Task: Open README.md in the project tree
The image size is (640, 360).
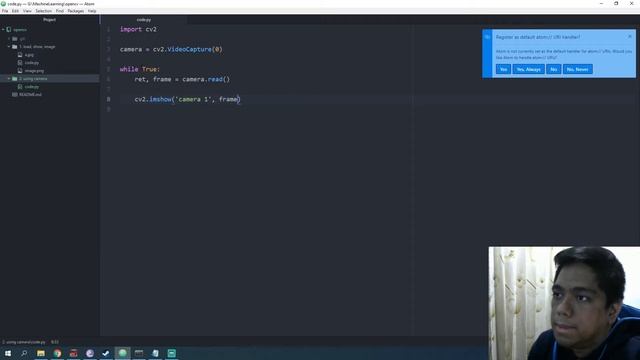Action: (x=30, y=95)
